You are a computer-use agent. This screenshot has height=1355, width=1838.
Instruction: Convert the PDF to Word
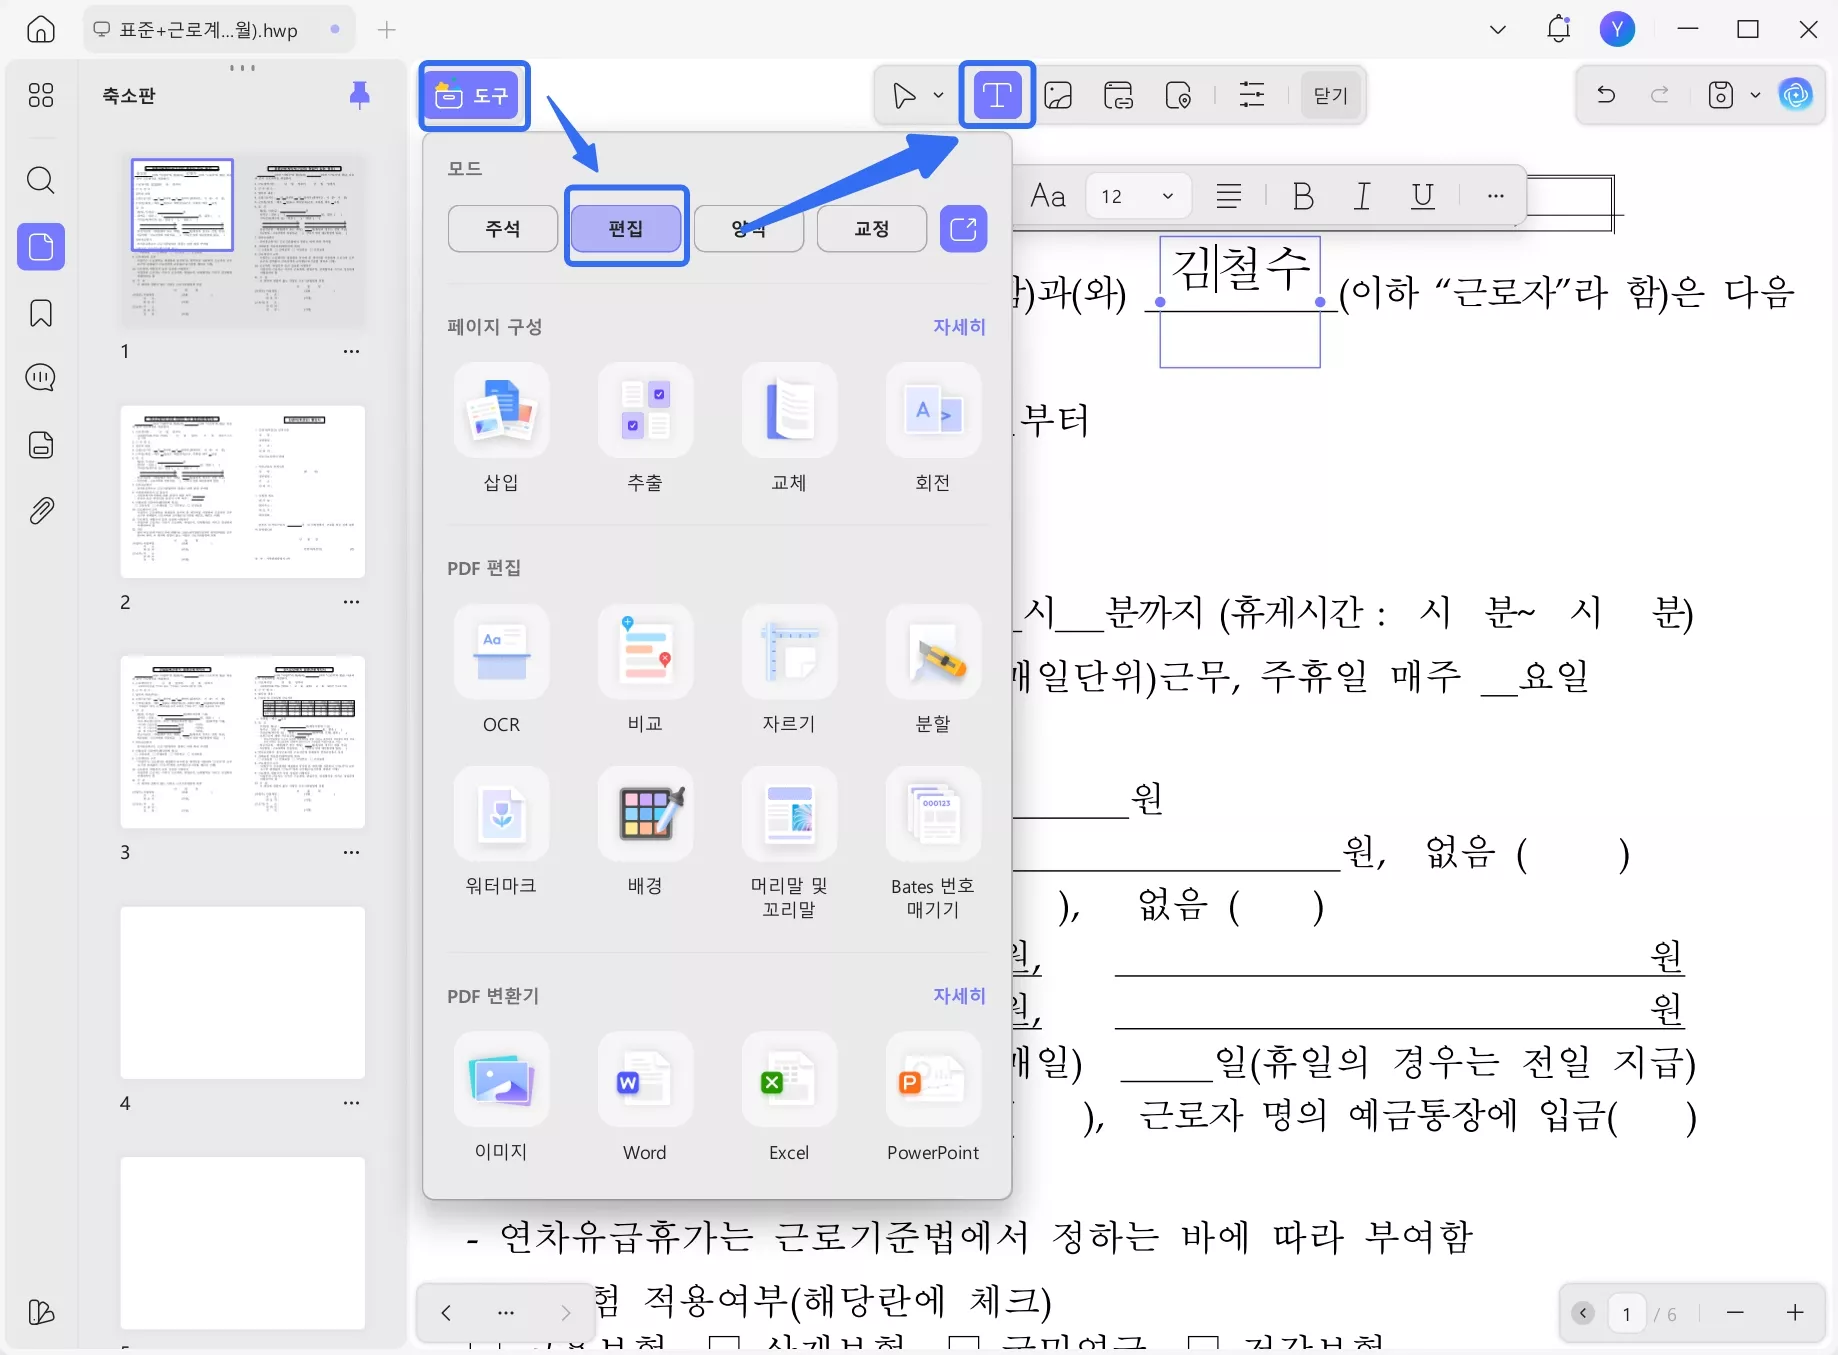click(x=645, y=1095)
